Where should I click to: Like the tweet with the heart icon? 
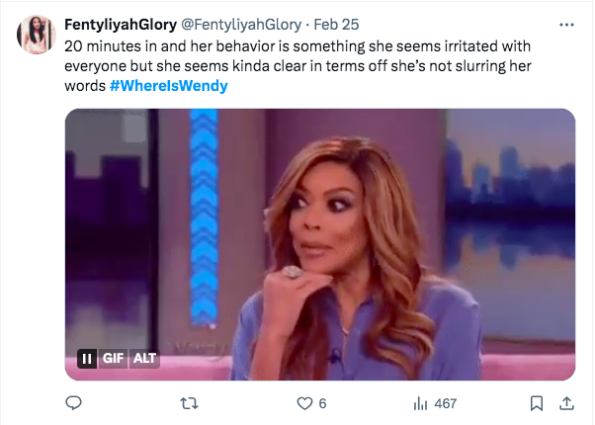point(304,403)
